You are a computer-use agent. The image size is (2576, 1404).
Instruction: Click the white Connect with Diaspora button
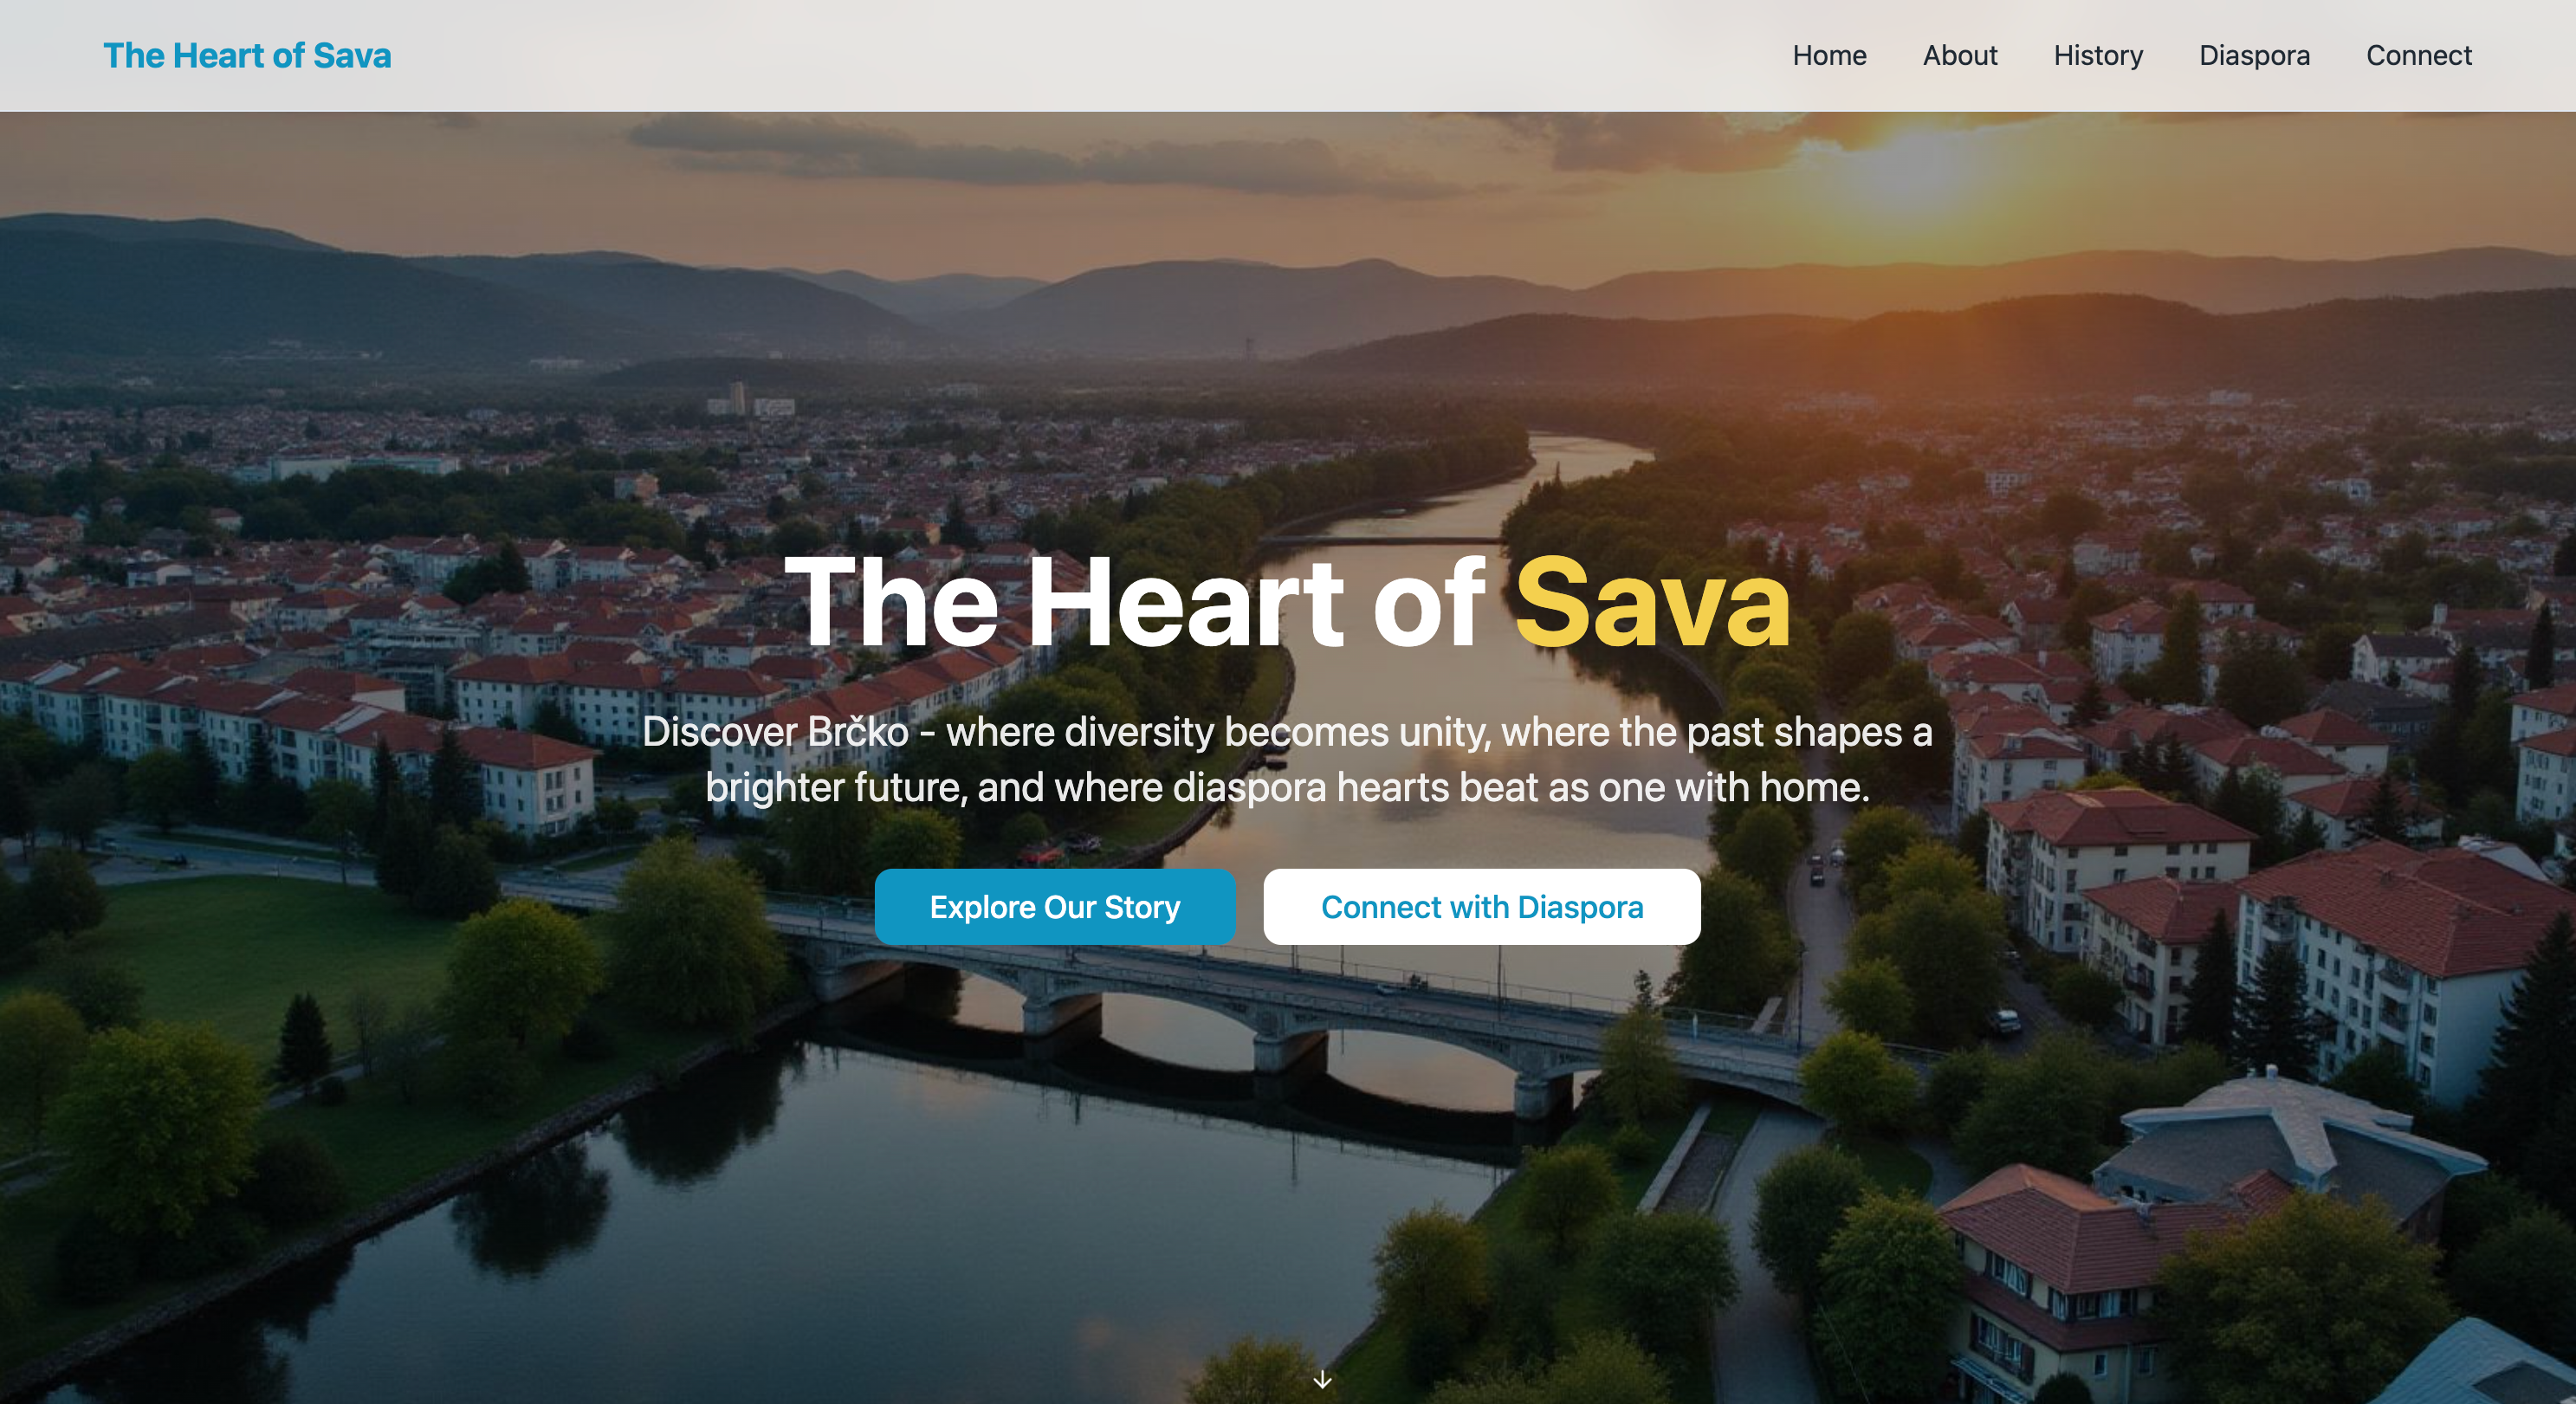(x=1481, y=906)
